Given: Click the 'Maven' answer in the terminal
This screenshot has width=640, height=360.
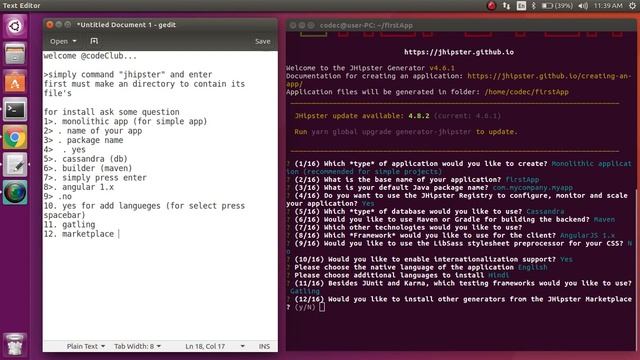Looking at the screenshot, I should click(x=604, y=220).
